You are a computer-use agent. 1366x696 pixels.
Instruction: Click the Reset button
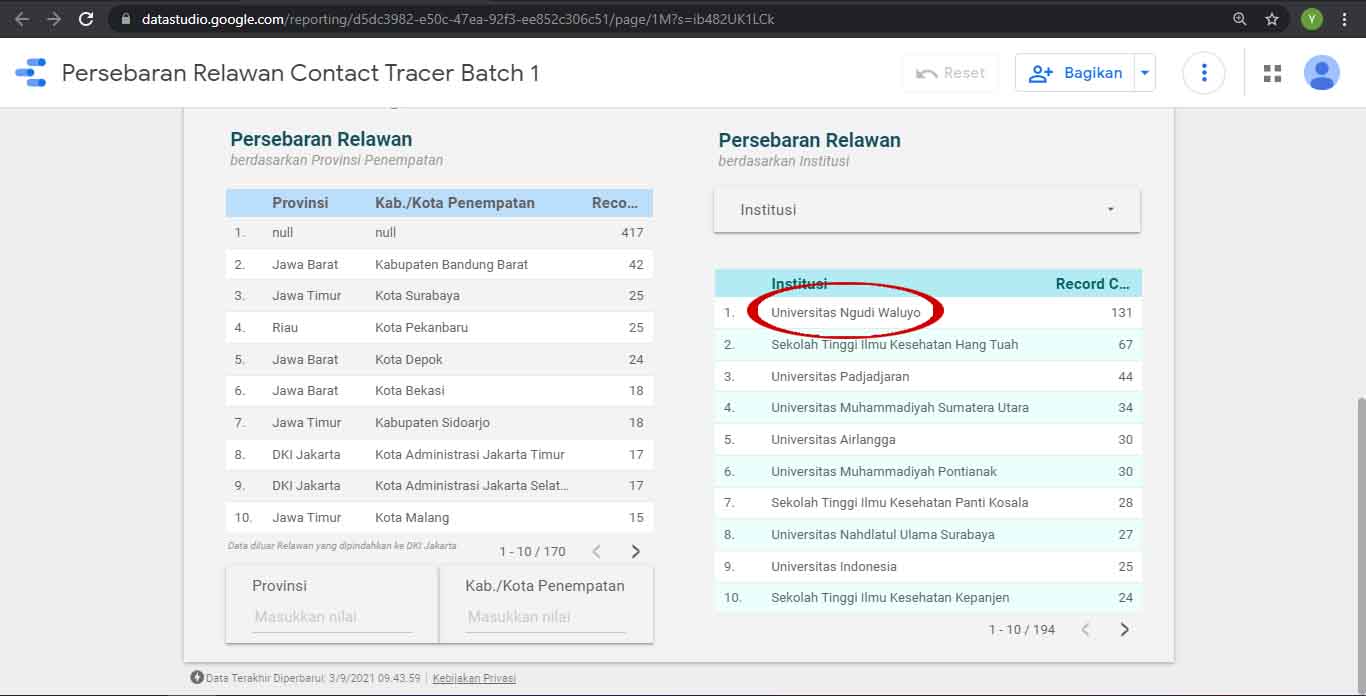(x=950, y=73)
